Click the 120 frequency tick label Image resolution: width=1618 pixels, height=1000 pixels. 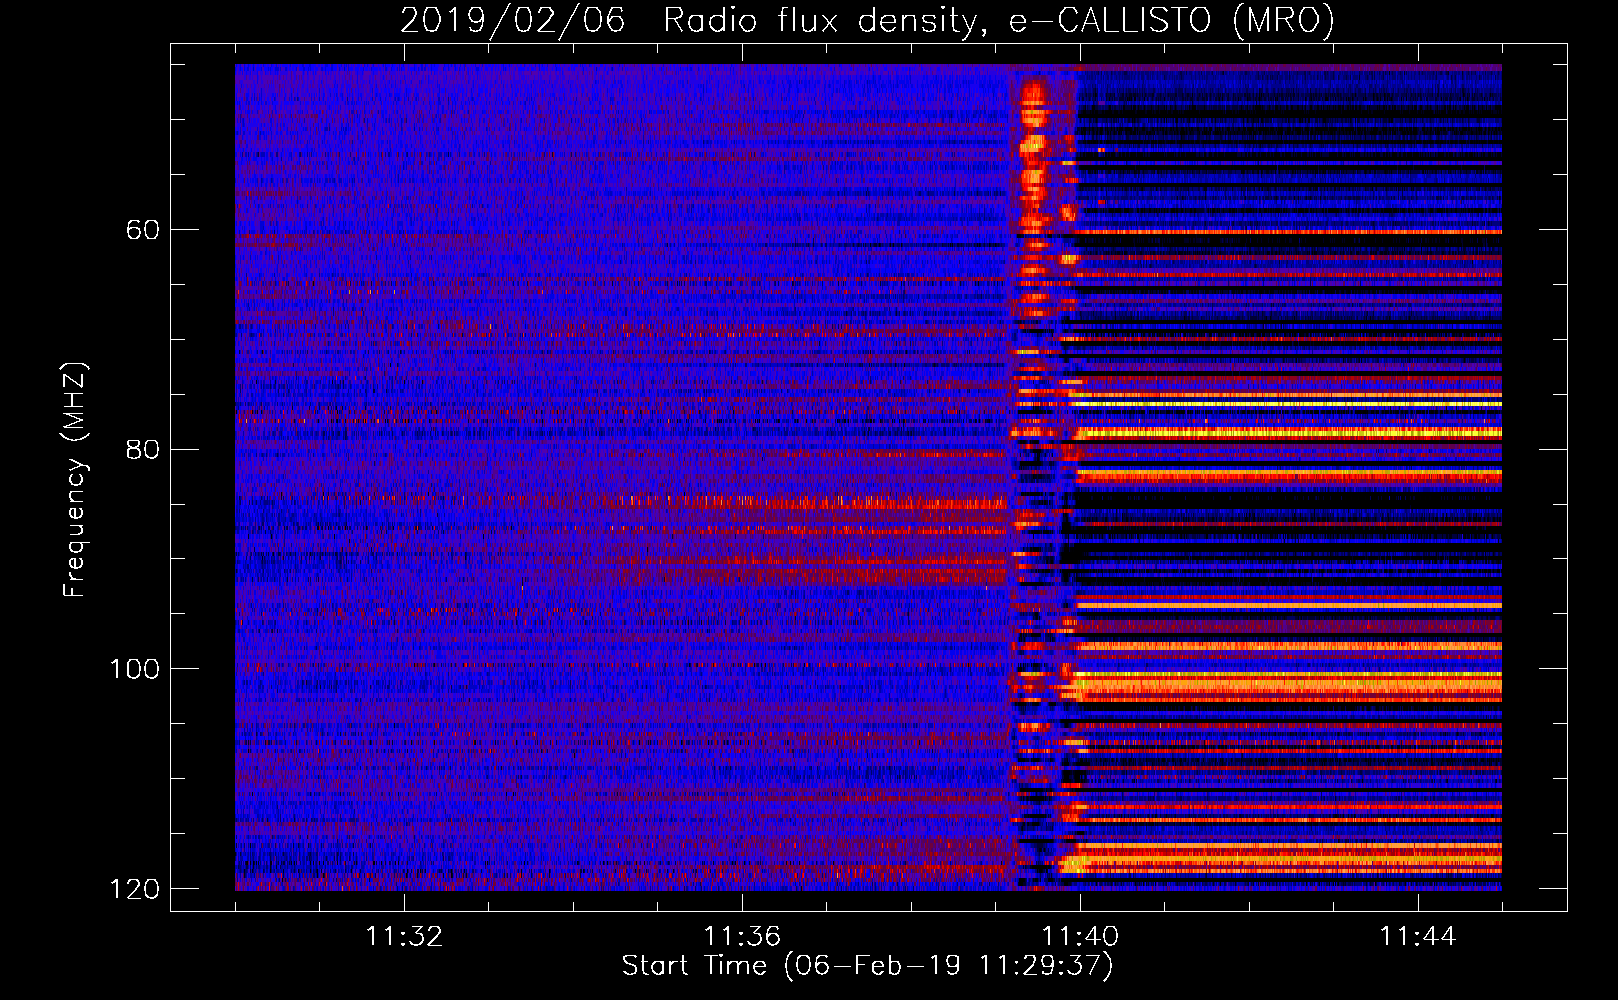[134, 889]
